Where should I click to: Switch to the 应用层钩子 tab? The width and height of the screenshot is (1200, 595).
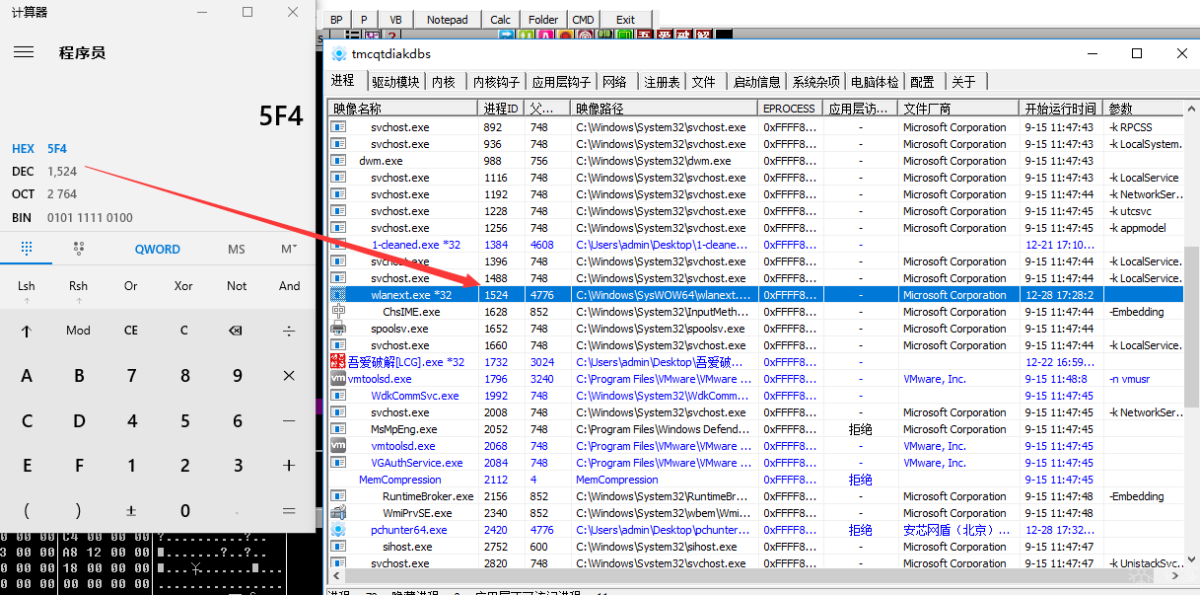[561, 82]
